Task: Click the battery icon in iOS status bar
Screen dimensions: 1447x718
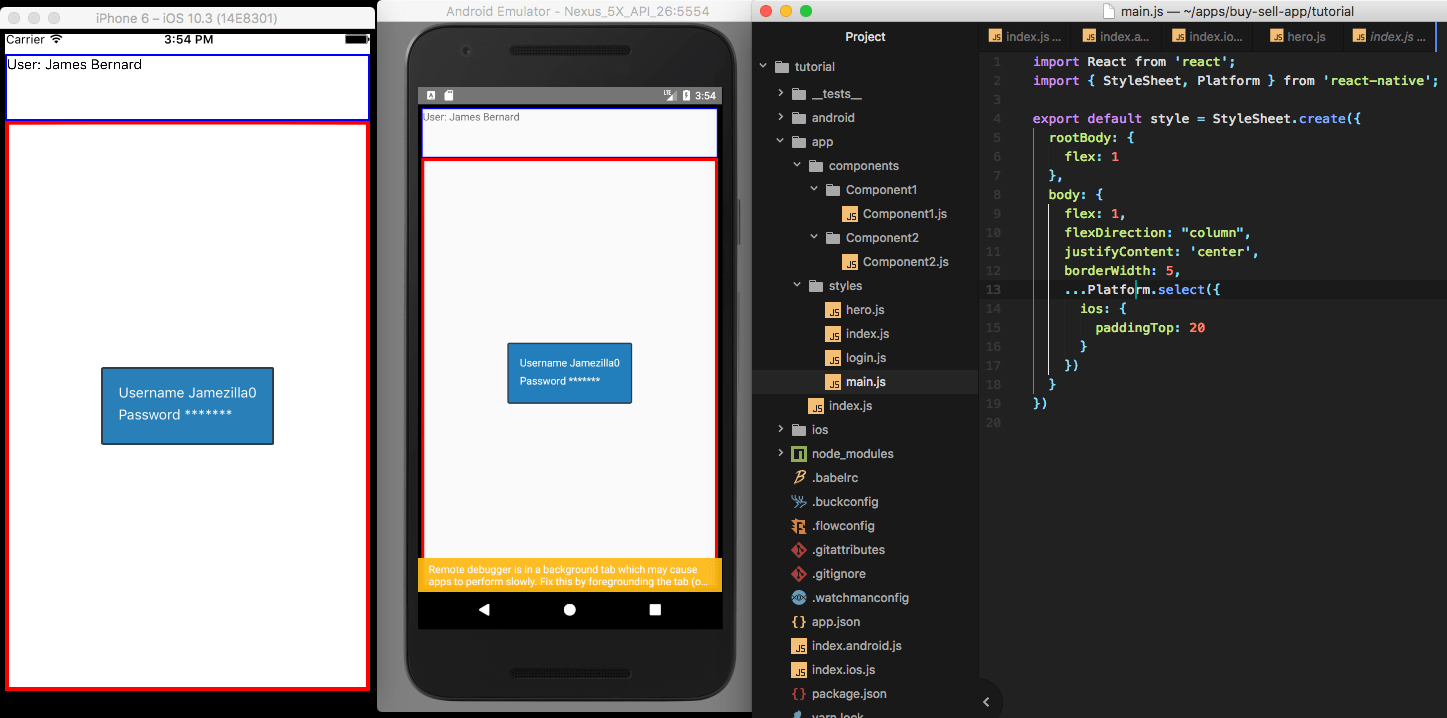Action: (355, 39)
